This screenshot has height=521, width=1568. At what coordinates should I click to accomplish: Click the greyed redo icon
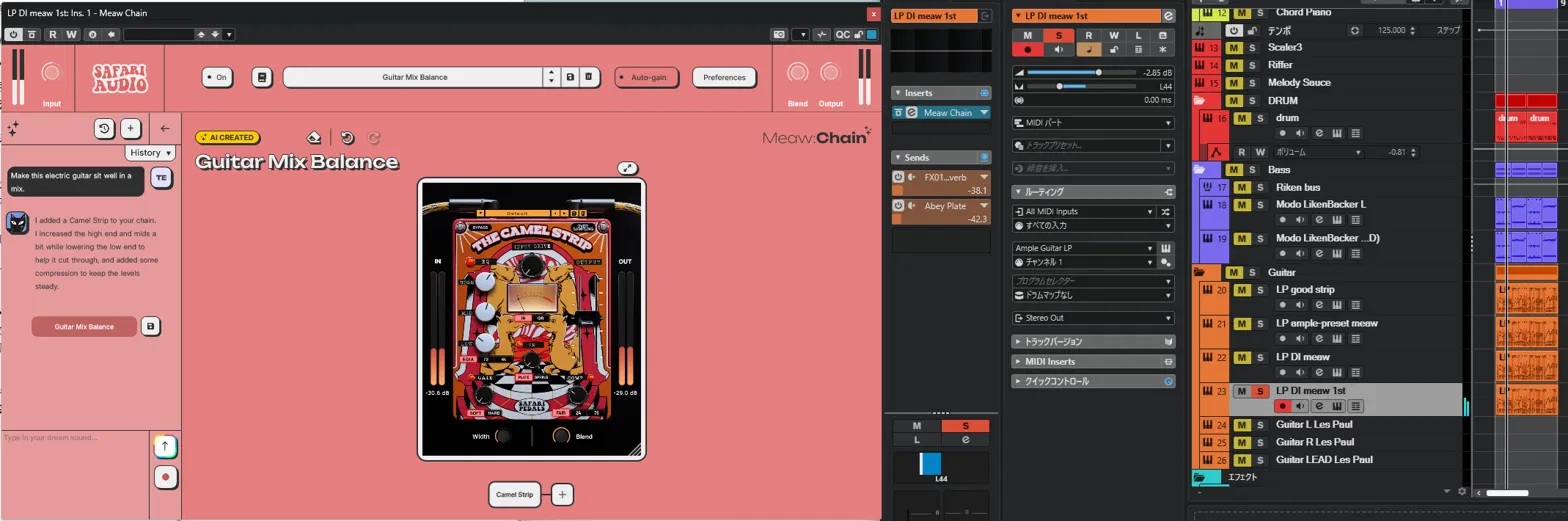[x=375, y=138]
